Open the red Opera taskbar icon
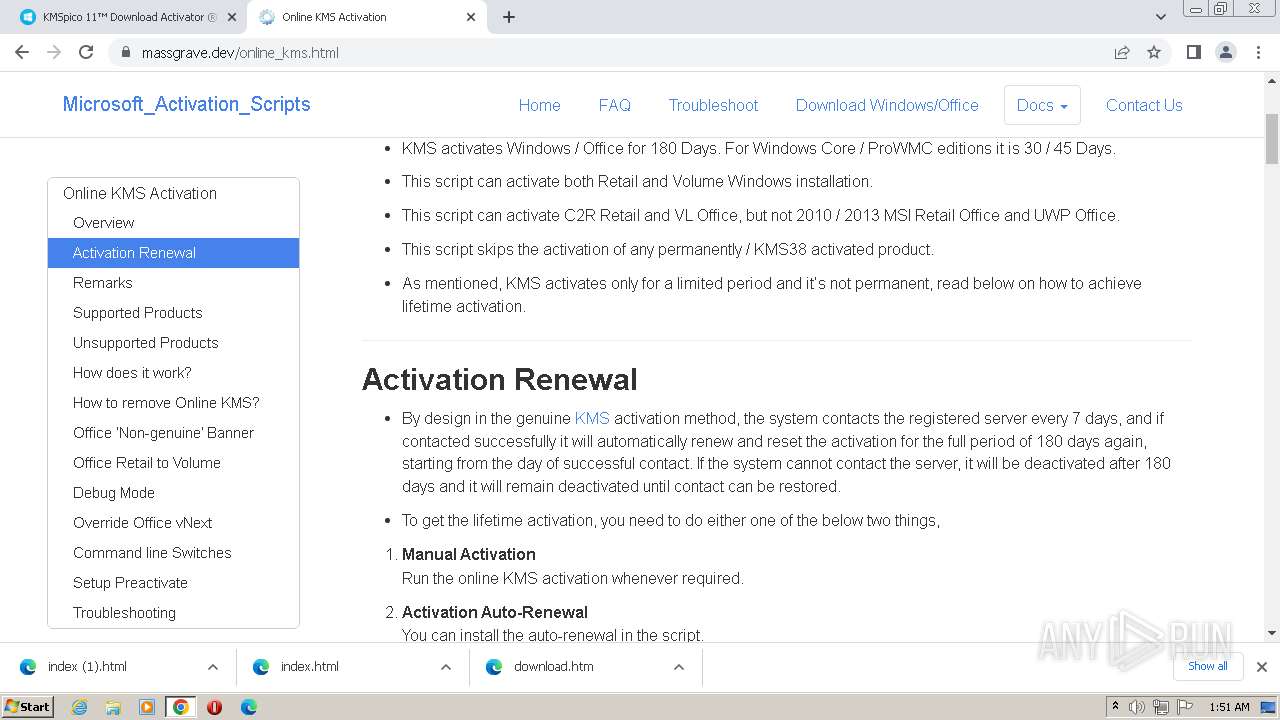The height and width of the screenshot is (720, 1280). 214,707
